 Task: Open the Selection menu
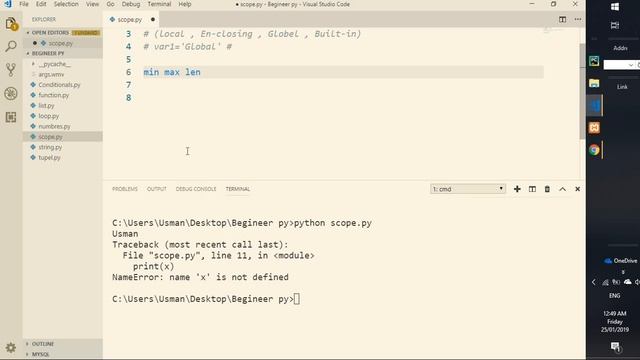tap(66, 4)
